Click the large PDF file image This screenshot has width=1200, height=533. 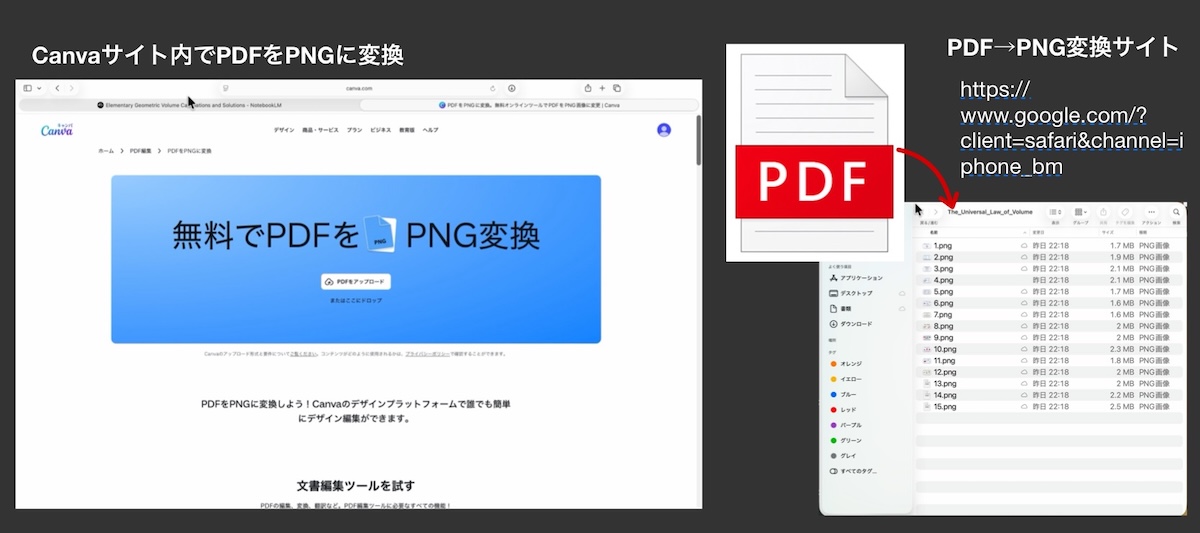pos(814,153)
